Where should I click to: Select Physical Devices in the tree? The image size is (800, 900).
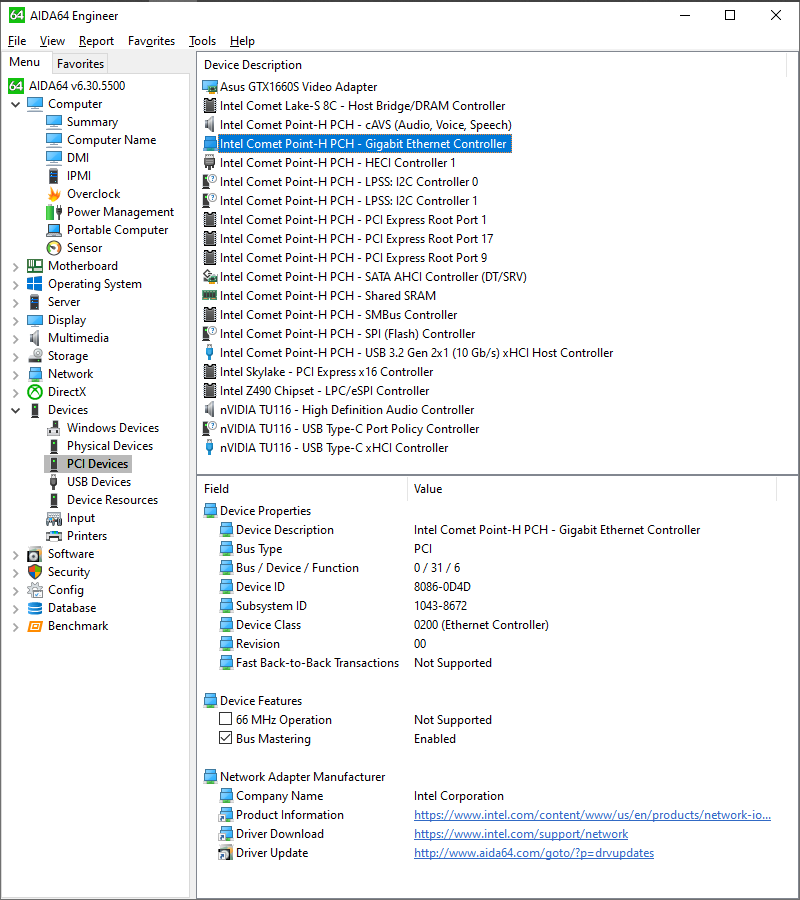coord(110,446)
